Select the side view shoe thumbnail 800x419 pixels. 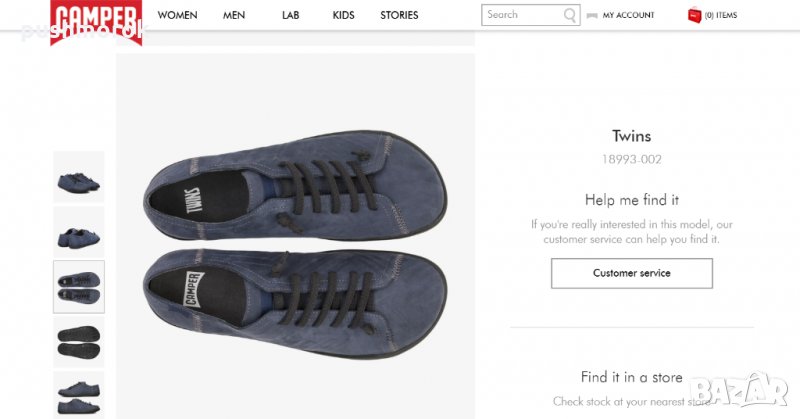pyautogui.click(x=78, y=234)
